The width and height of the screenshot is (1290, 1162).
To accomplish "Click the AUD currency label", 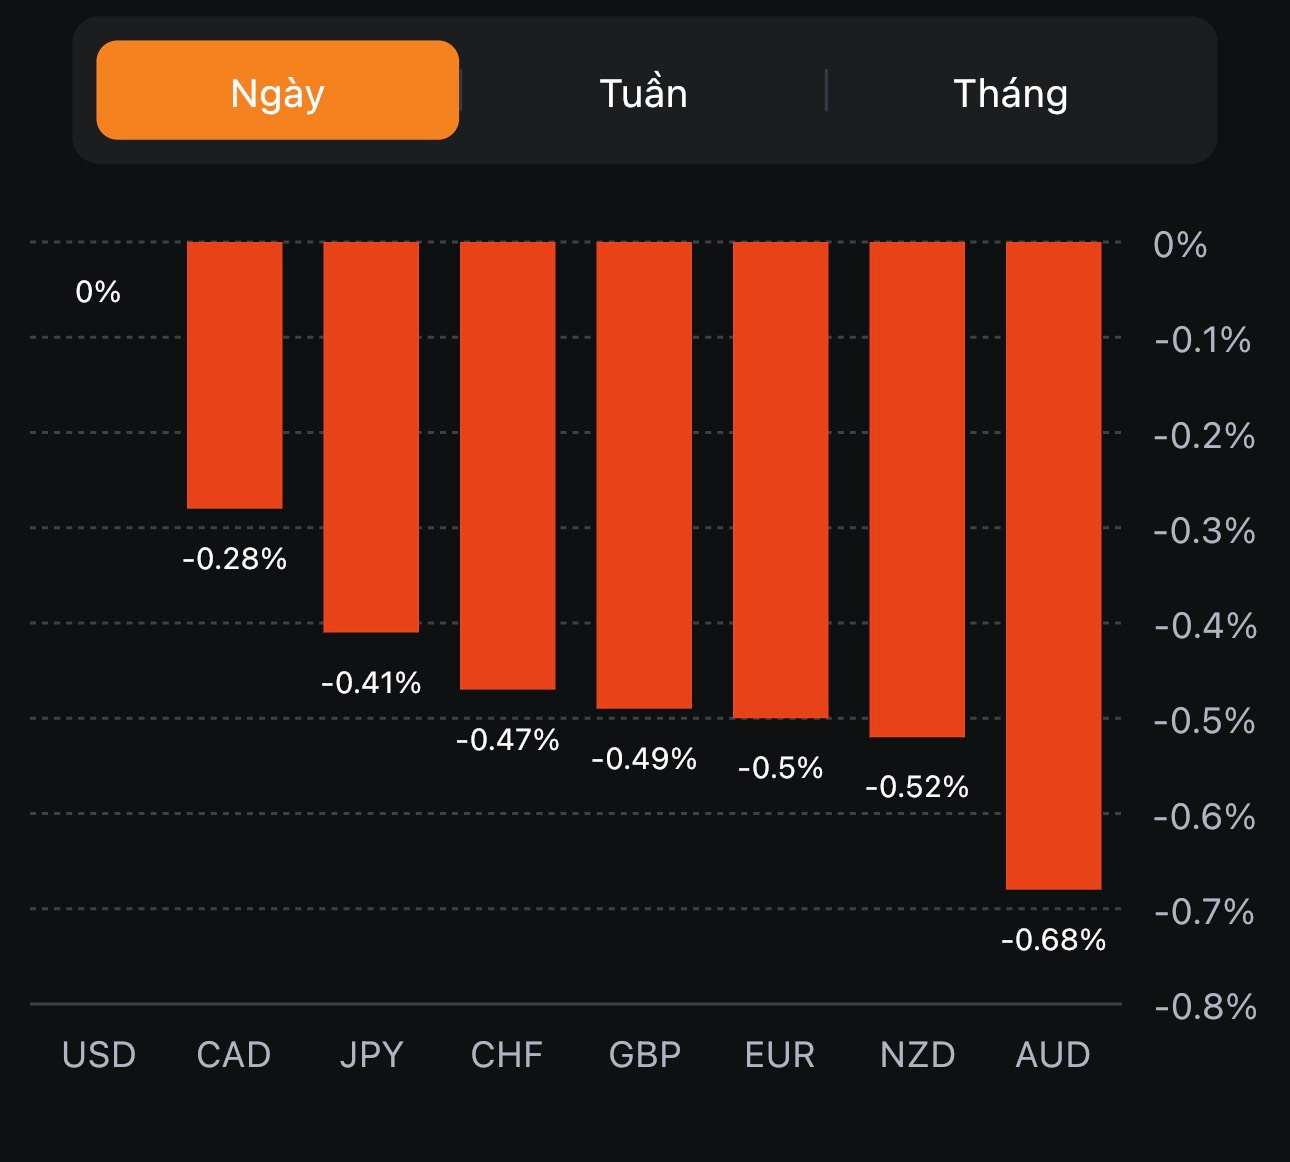I will pos(1053,1055).
